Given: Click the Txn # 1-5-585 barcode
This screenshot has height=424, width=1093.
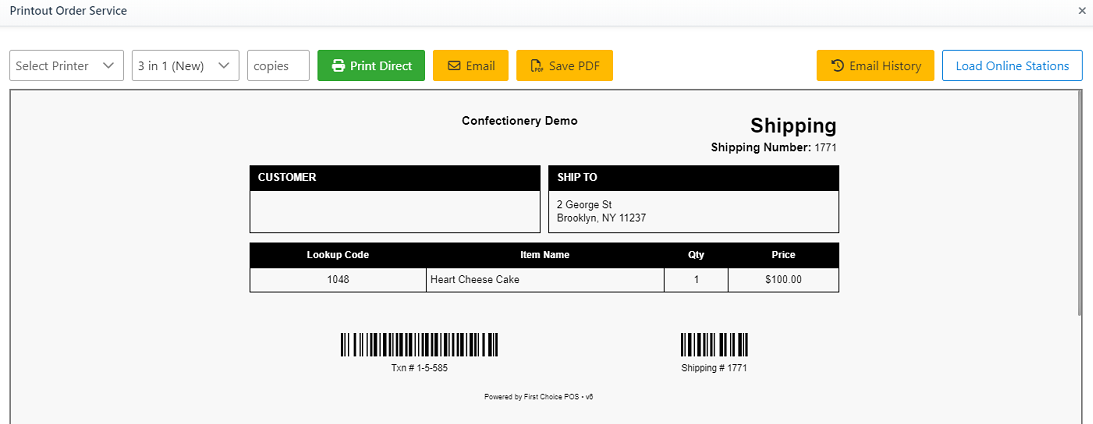Looking at the screenshot, I should [419, 345].
